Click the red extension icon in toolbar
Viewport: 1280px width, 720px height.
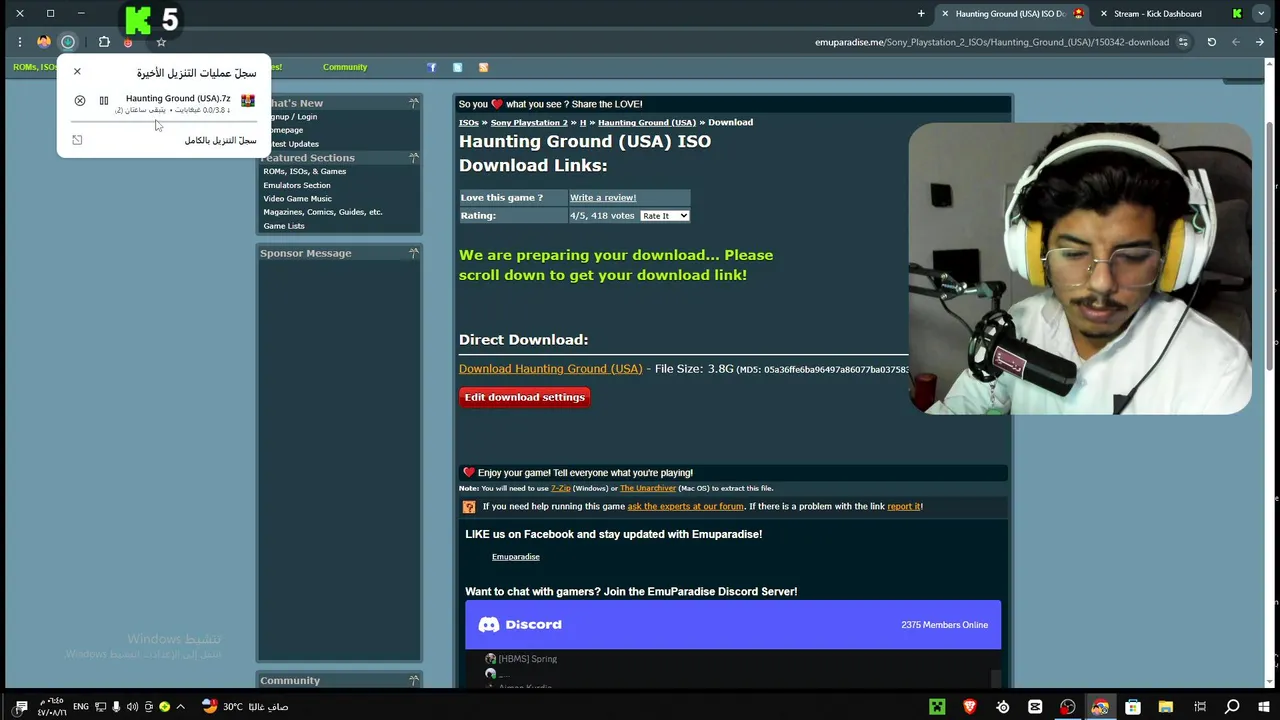[x=128, y=43]
